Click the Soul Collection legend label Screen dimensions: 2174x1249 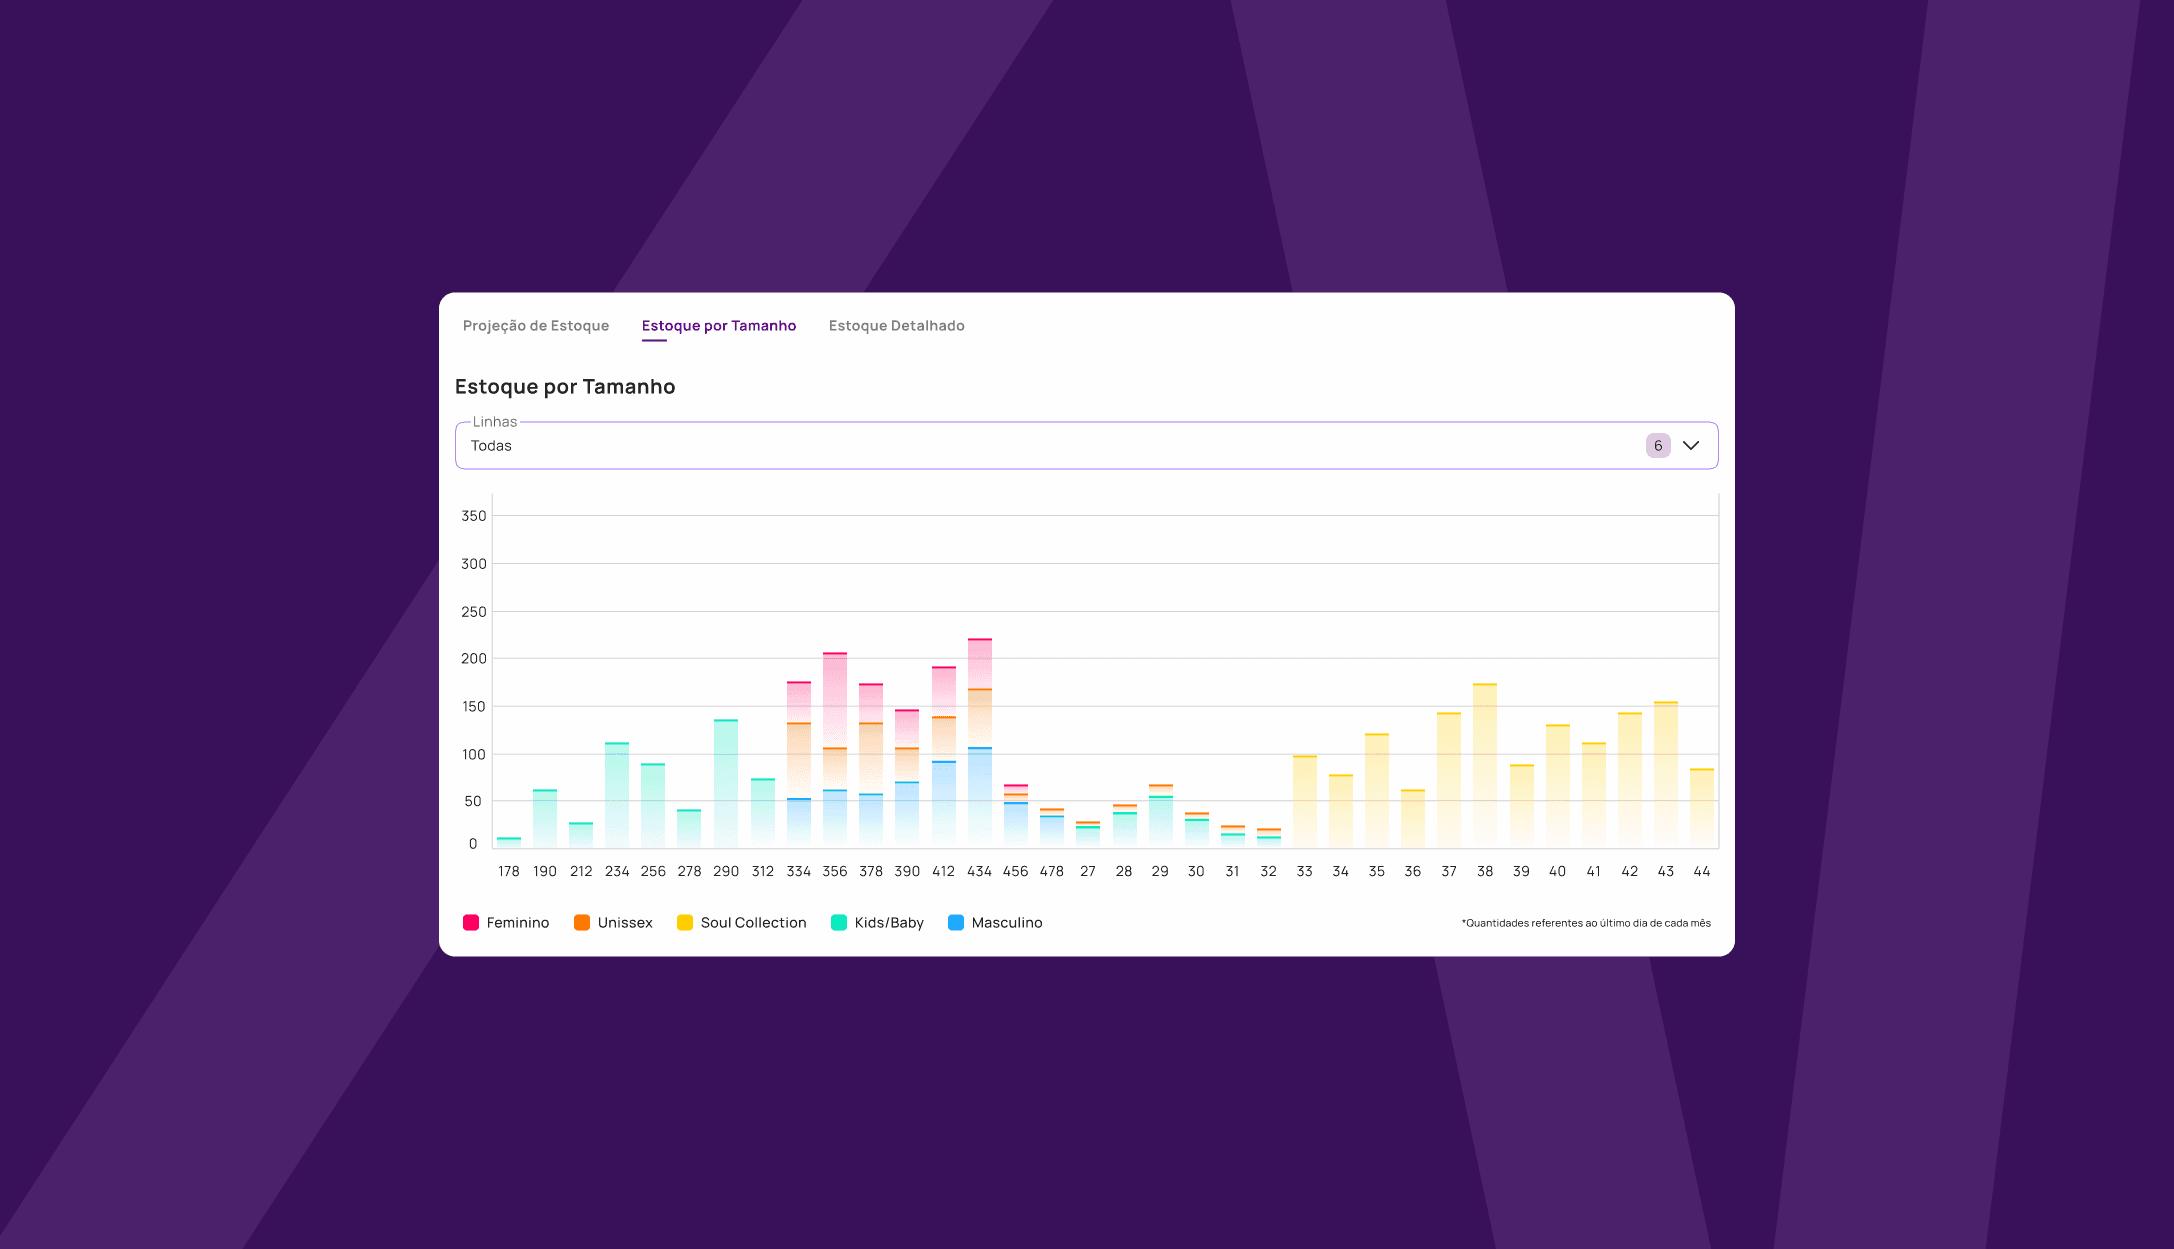753,923
